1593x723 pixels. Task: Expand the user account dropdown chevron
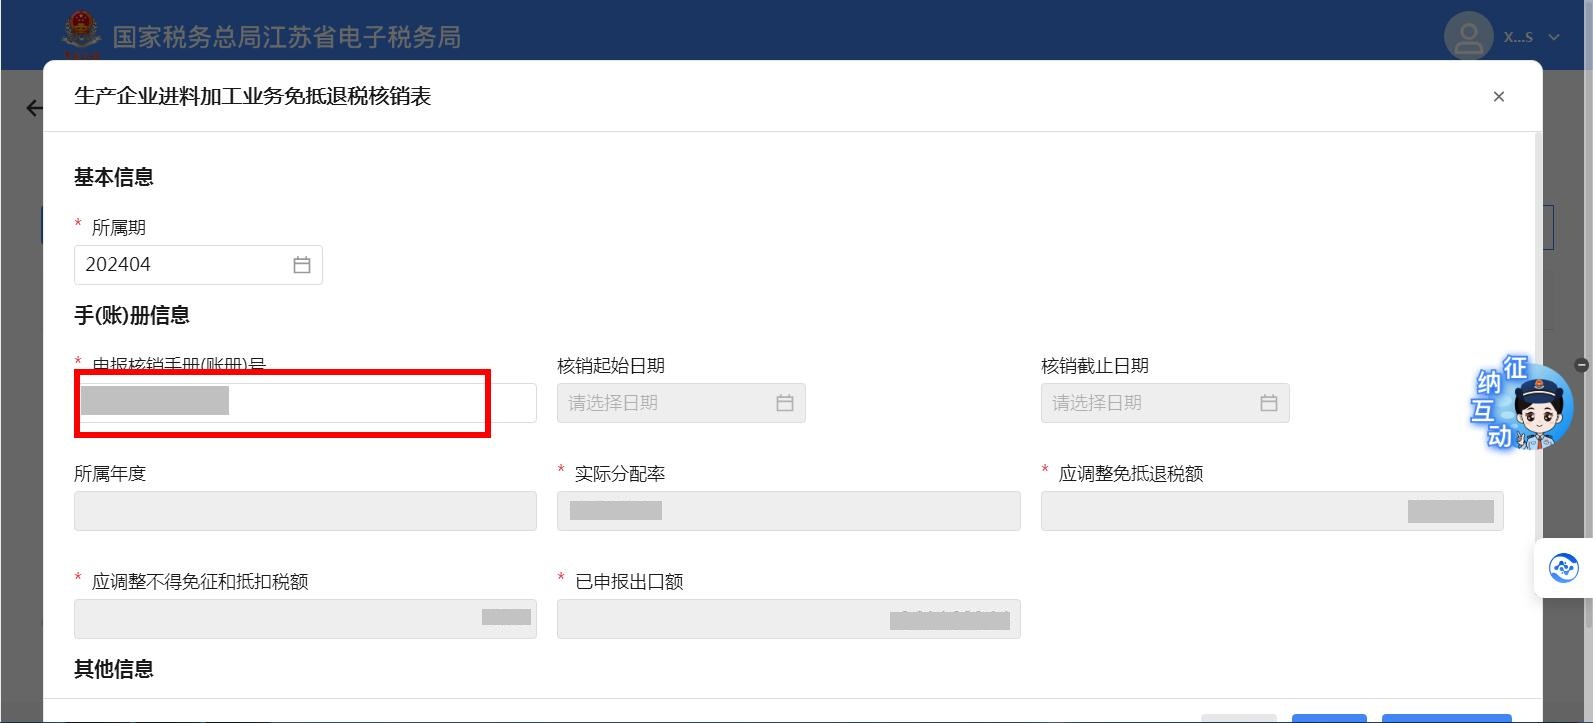(x=1554, y=37)
